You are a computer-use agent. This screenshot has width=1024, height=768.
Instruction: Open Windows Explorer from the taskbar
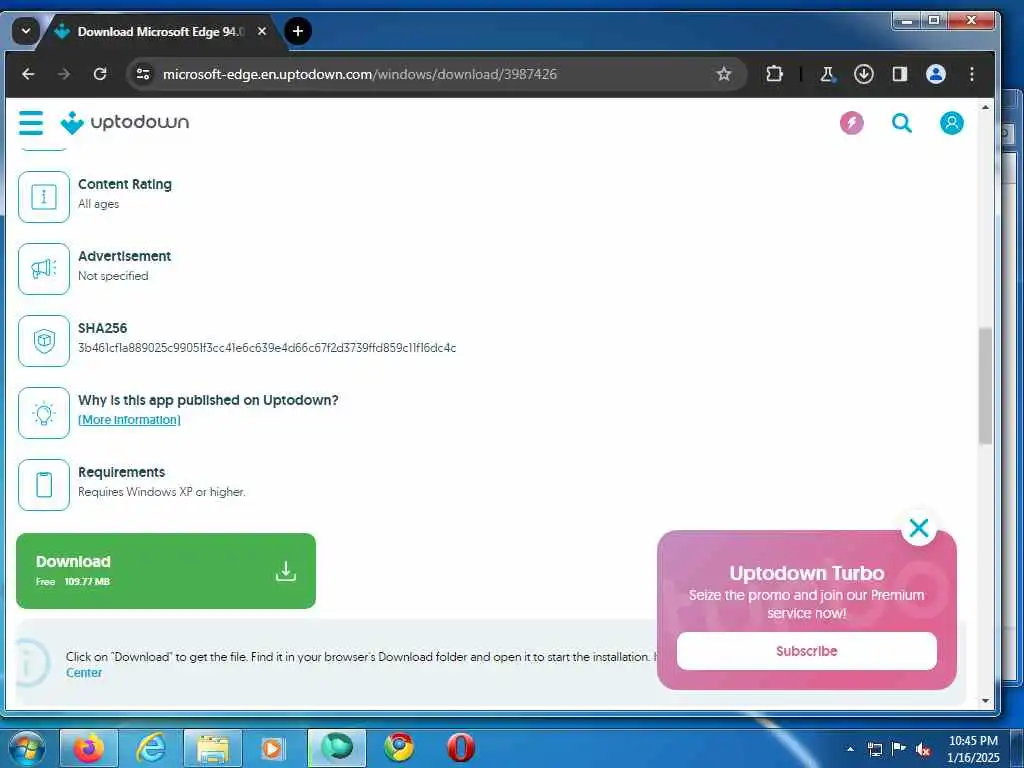pyautogui.click(x=213, y=748)
